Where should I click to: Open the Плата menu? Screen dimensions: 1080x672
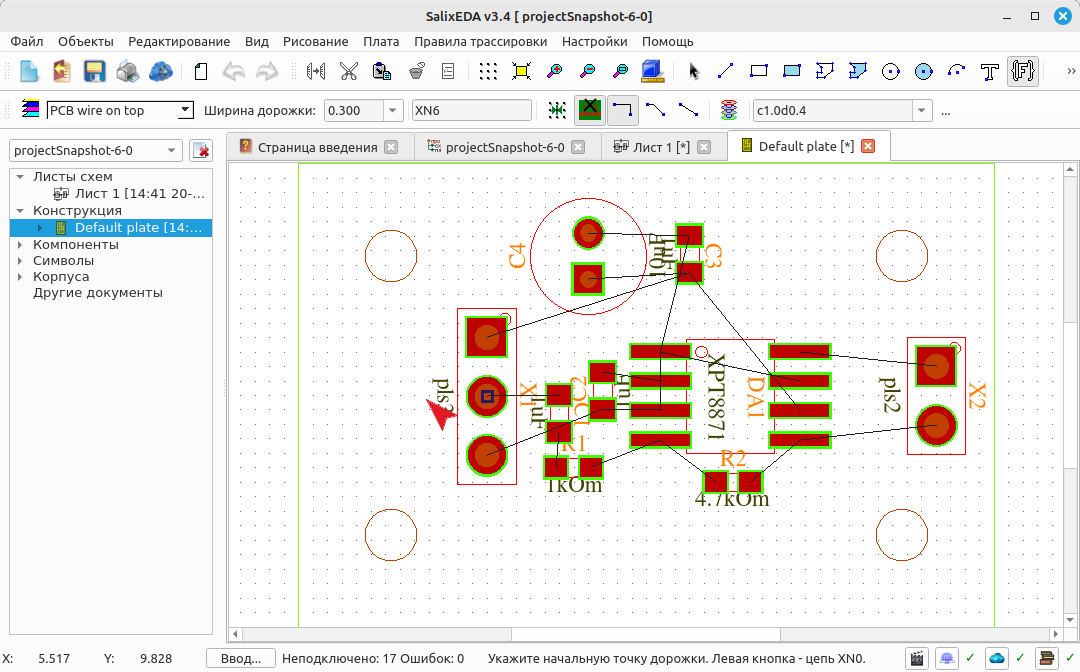point(381,41)
